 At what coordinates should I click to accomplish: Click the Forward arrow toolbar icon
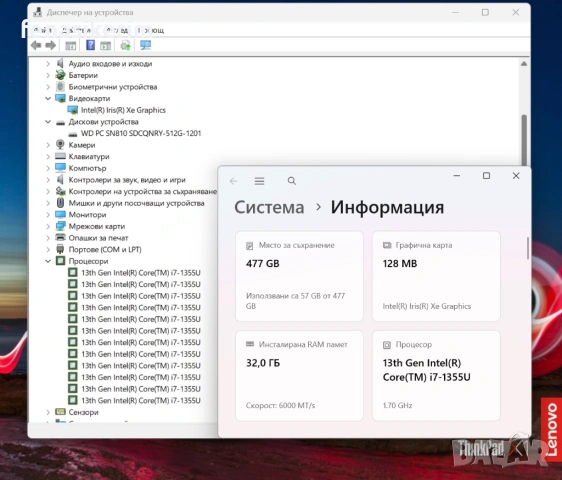tap(51, 46)
